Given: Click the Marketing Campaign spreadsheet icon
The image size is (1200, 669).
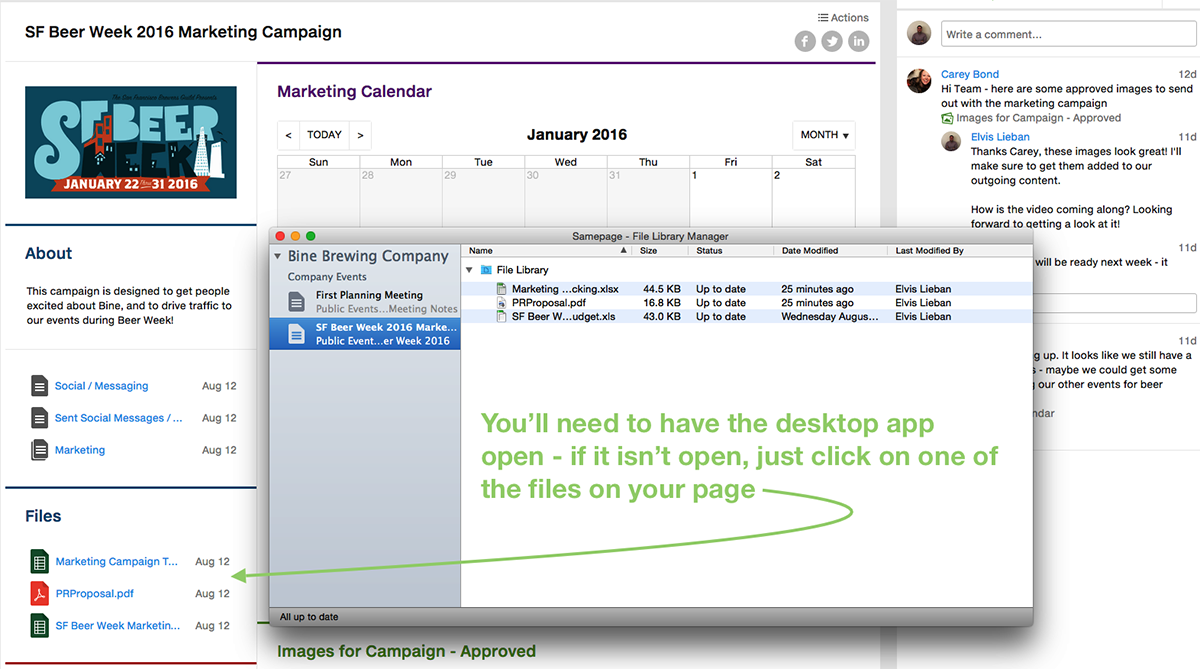Looking at the screenshot, I should [x=39, y=562].
